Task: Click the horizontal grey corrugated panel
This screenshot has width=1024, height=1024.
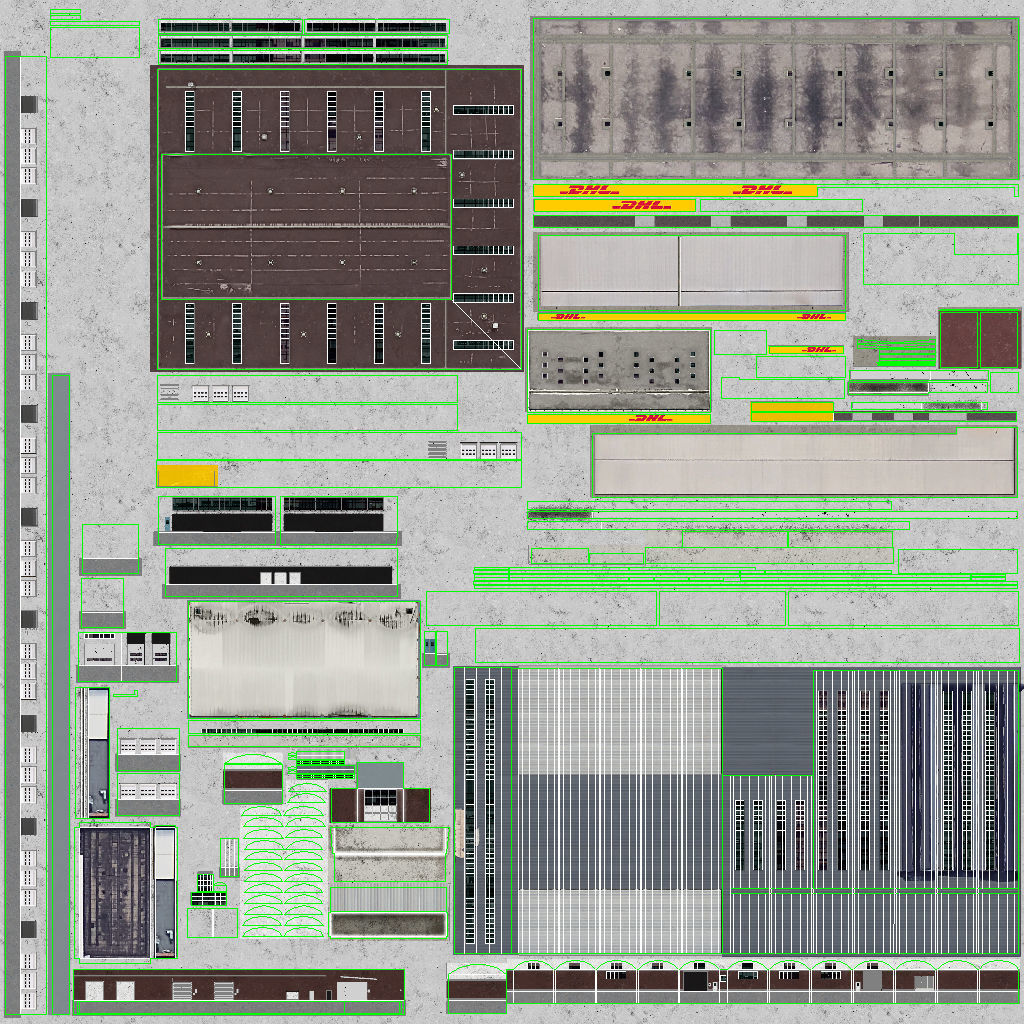Action: pyautogui.click(x=389, y=899)
